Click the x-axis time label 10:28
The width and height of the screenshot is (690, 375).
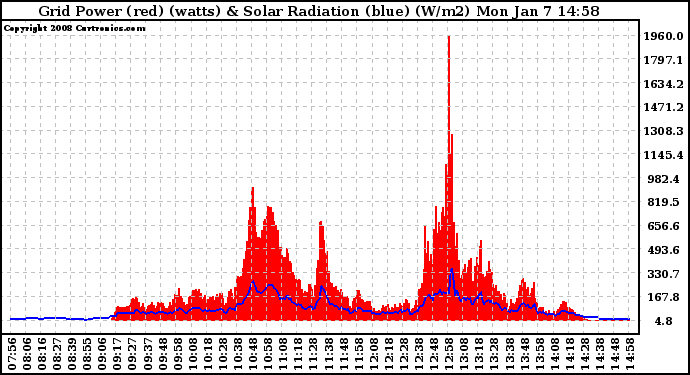point(223,354)
